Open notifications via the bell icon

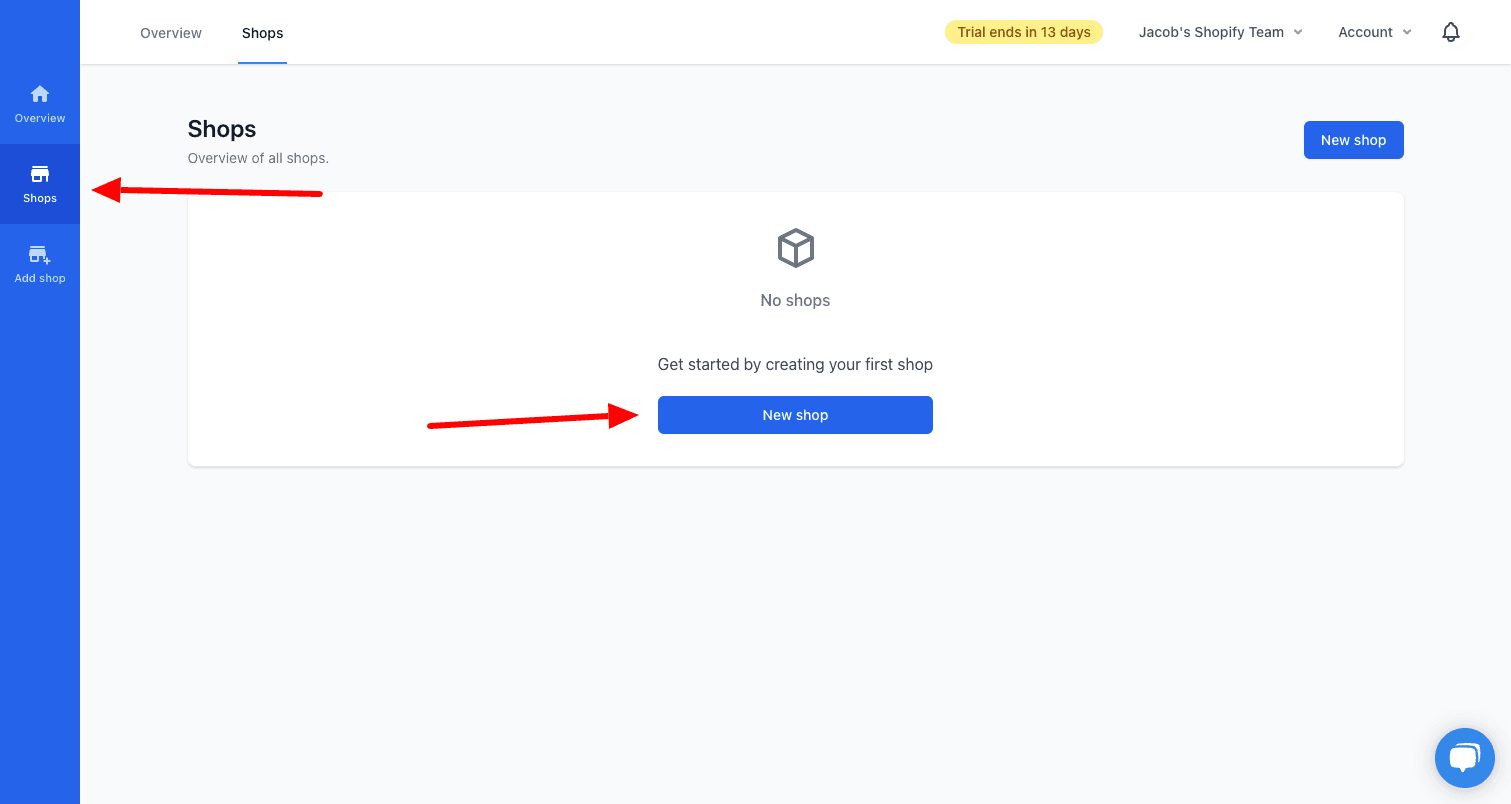click(x=1451, y=32)
